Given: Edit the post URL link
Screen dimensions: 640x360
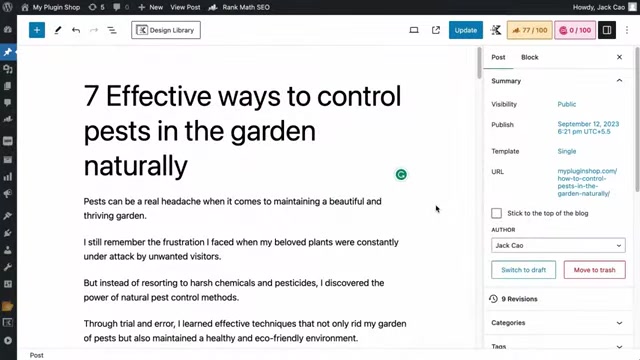Looking at the screenshot, I should pos(587,182).
